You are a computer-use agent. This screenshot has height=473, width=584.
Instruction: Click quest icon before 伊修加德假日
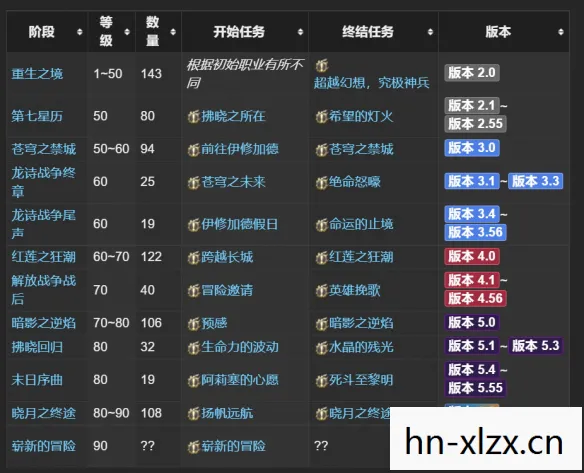(194, 225)
